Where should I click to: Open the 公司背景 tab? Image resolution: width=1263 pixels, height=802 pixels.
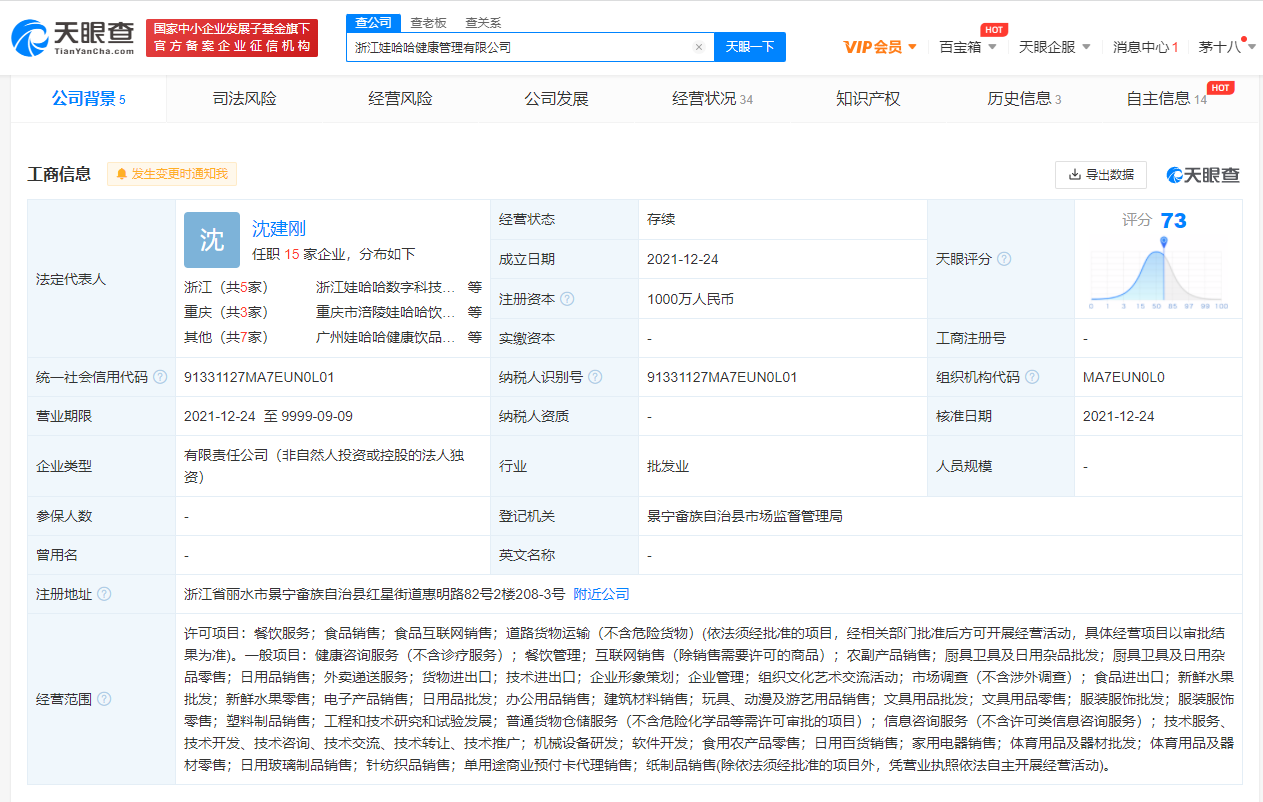click(88, 99)
